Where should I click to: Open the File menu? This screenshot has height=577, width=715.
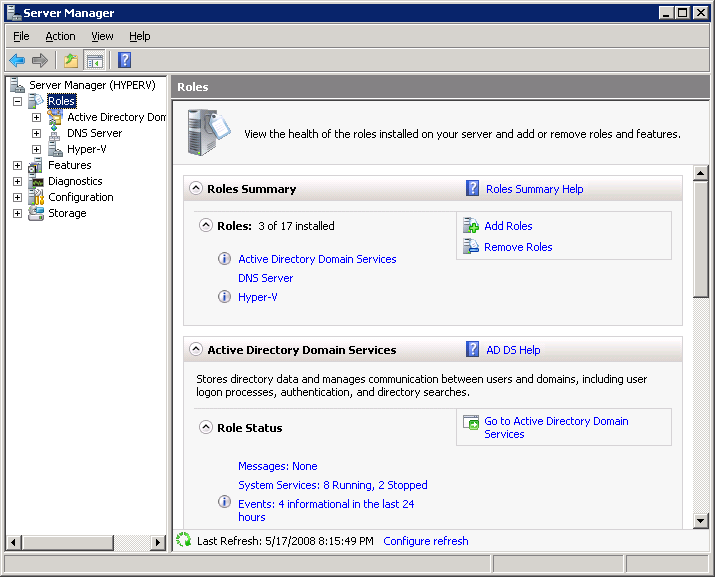[x=21, y=36]
